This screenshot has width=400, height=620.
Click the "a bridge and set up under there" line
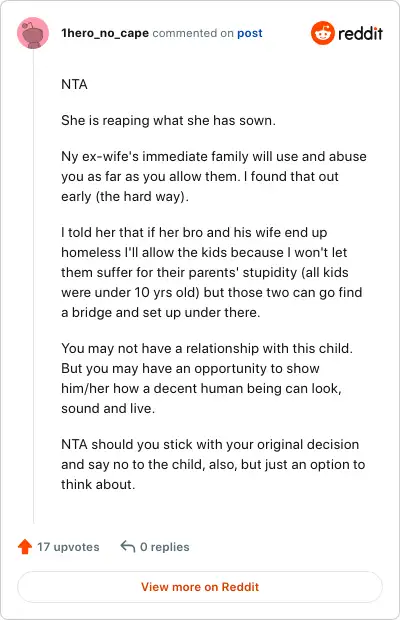point(160,312)
